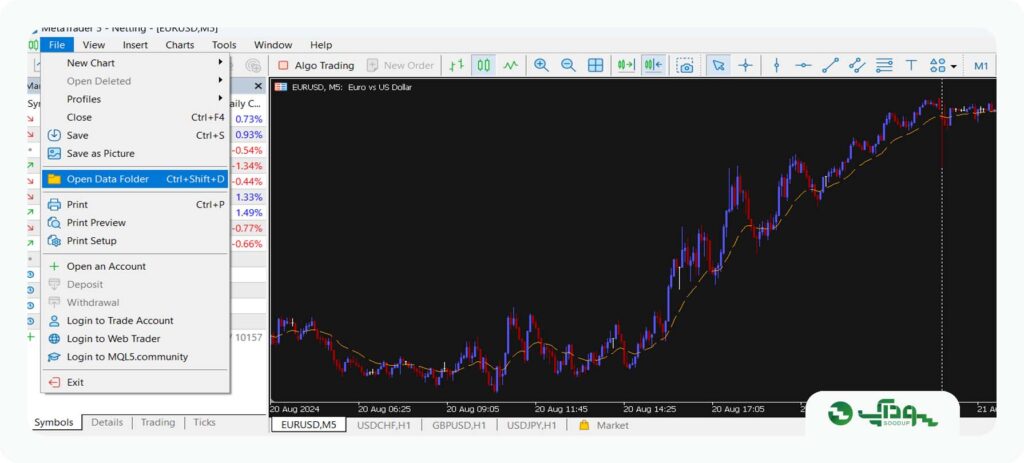
Task: Toggle chart auto scroll icon
Action: pos(626,65)
